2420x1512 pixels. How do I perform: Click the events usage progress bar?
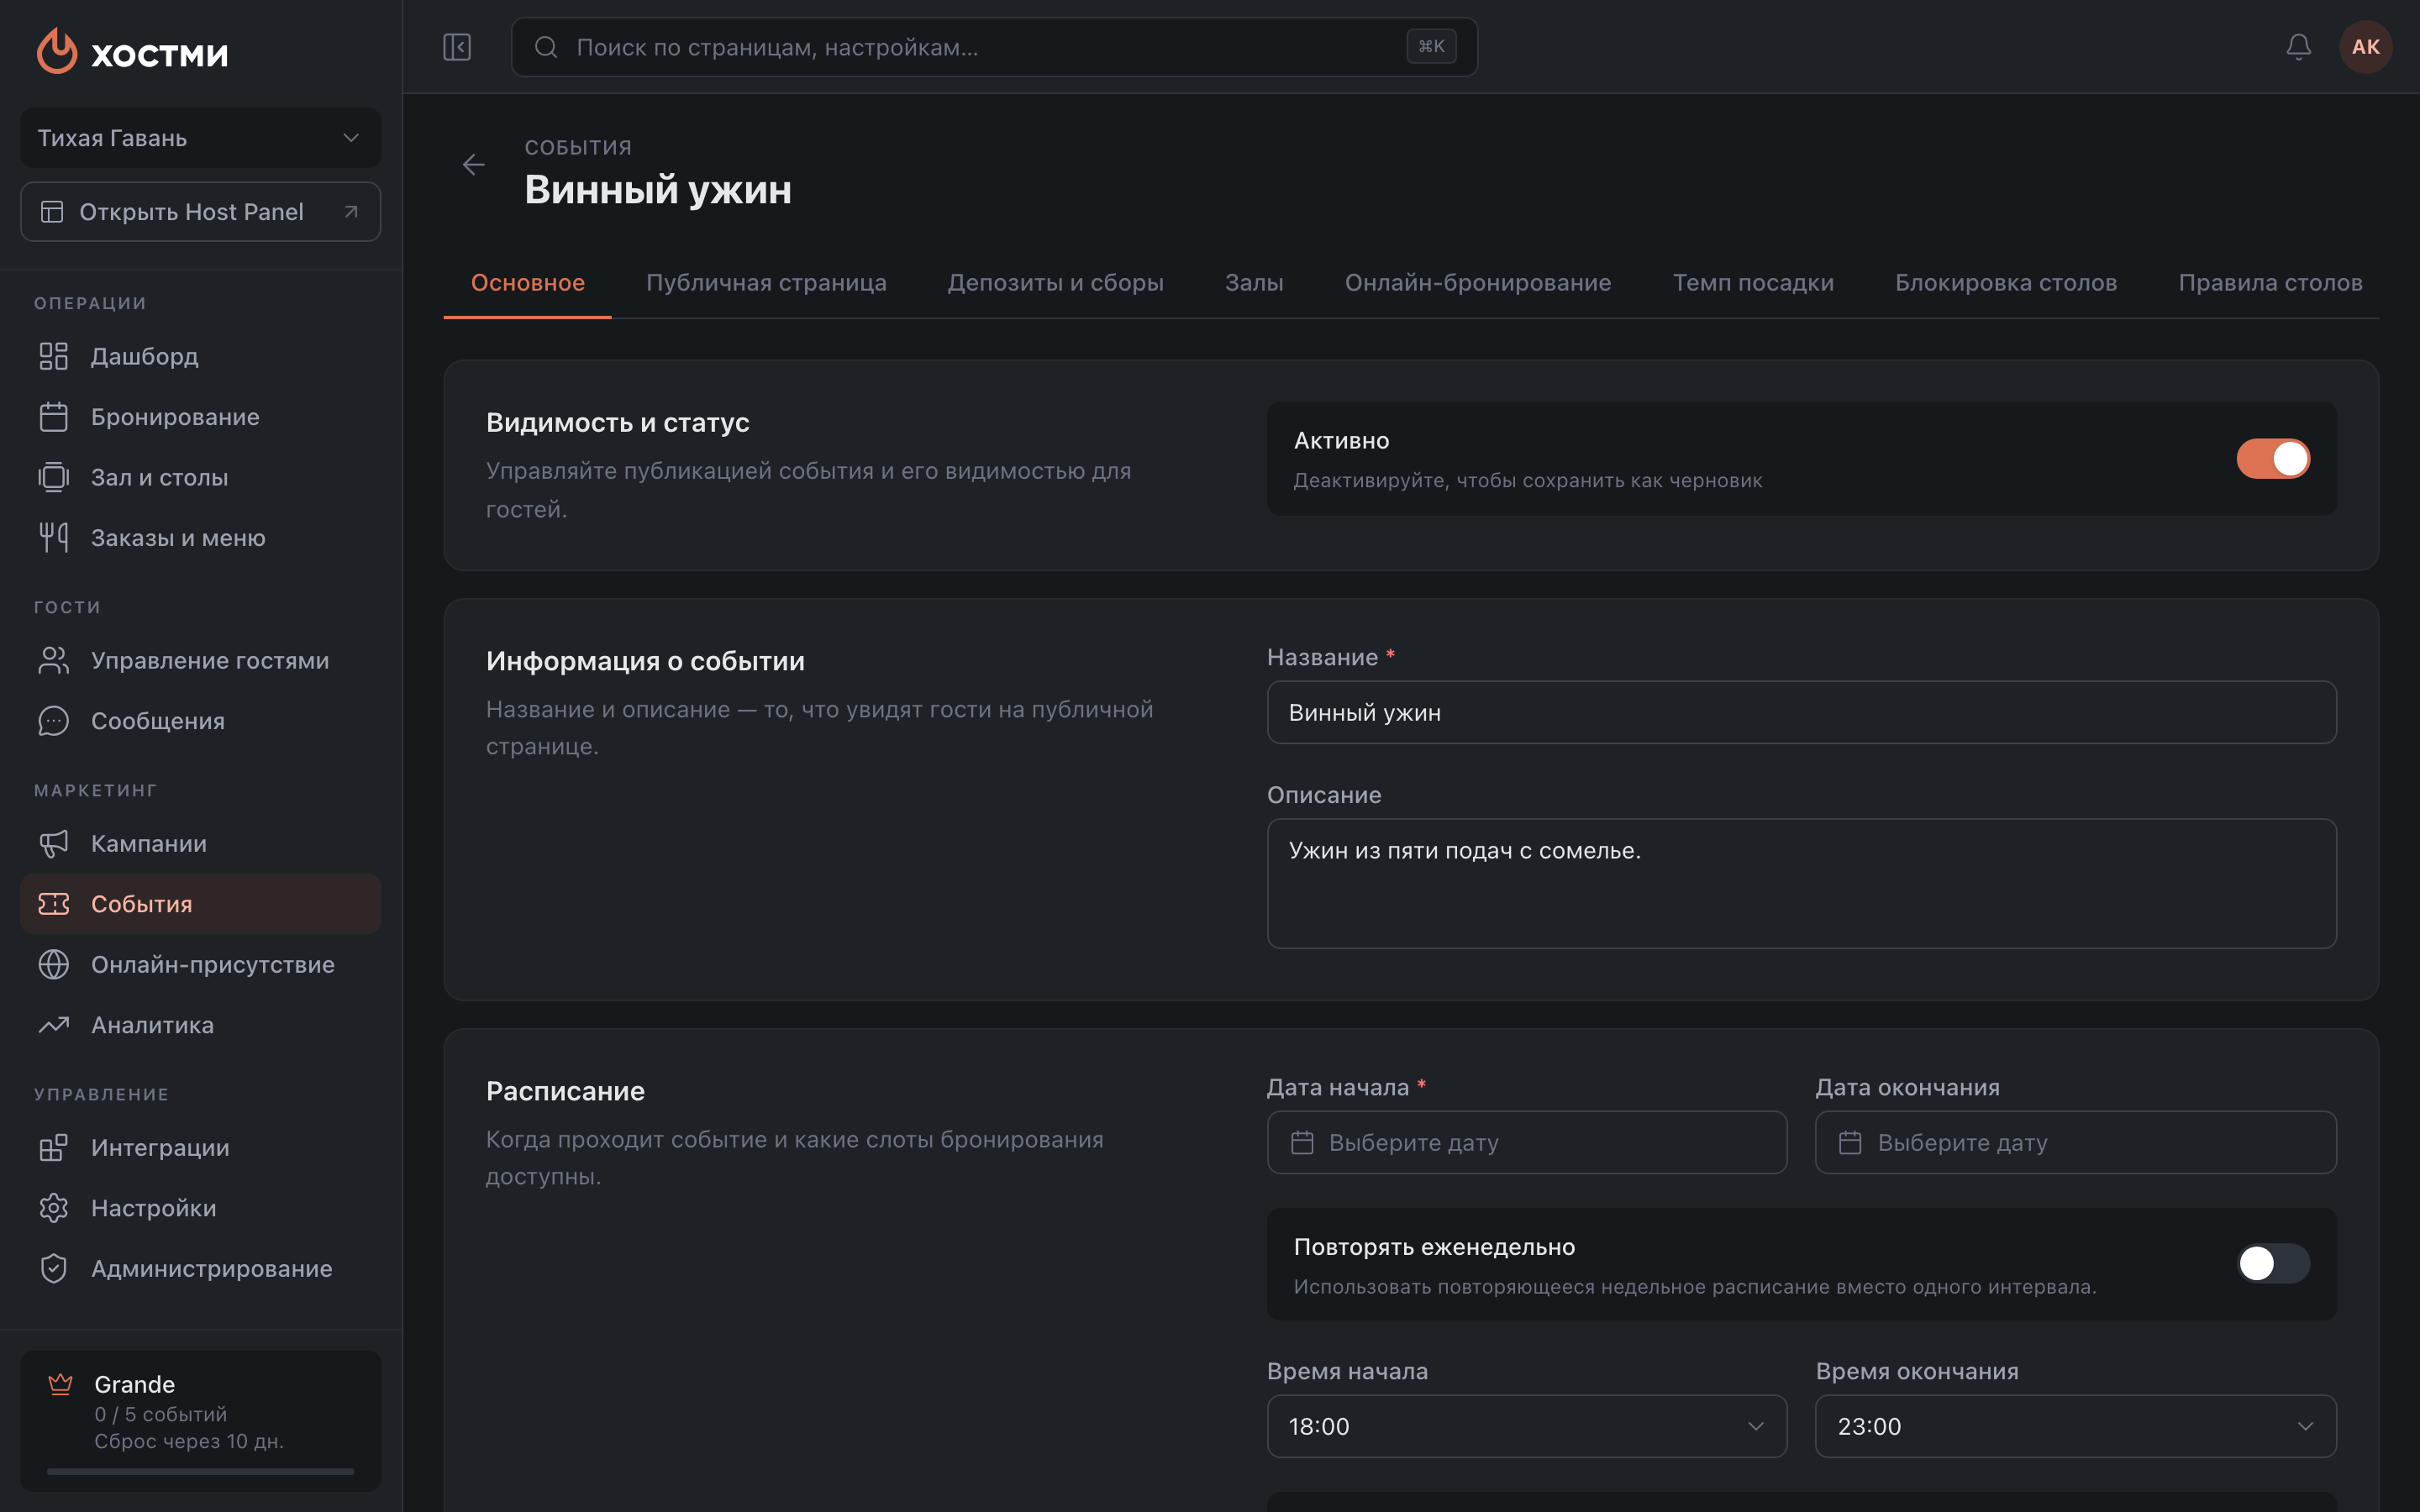coord(200,1471)
